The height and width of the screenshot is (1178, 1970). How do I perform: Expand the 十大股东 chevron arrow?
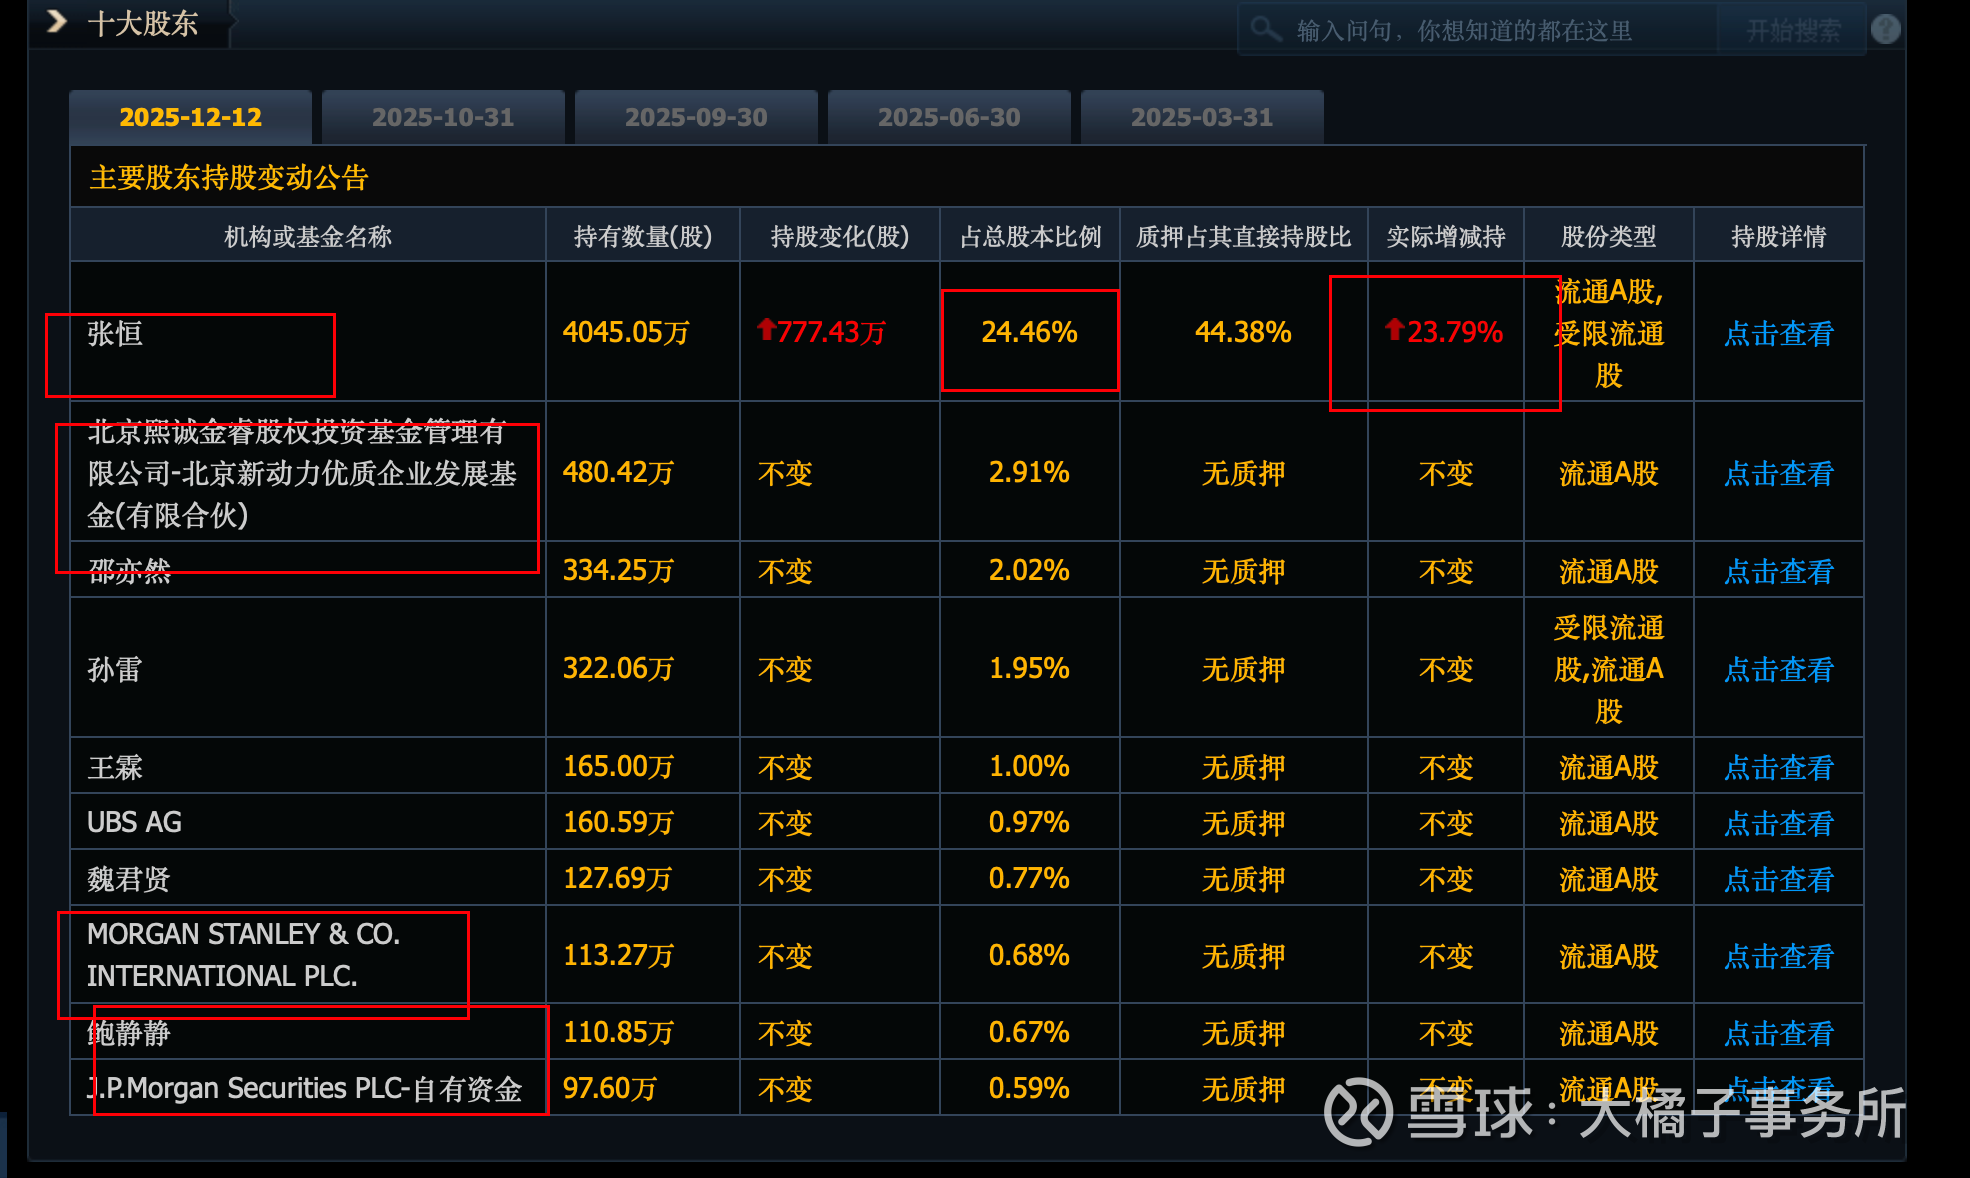(57, 21)
